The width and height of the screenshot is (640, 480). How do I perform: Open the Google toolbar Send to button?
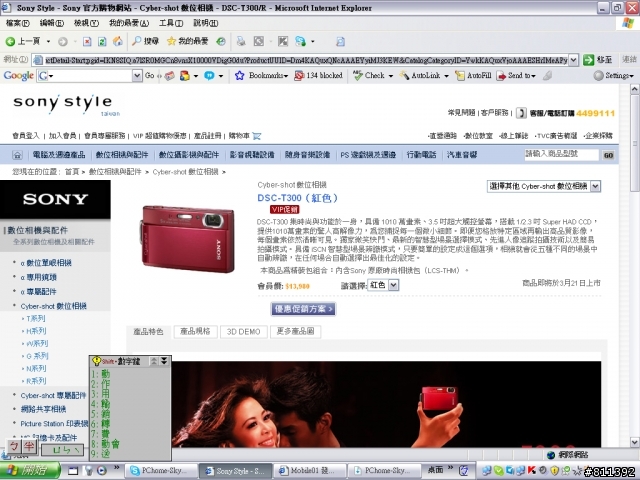point(516,76)
